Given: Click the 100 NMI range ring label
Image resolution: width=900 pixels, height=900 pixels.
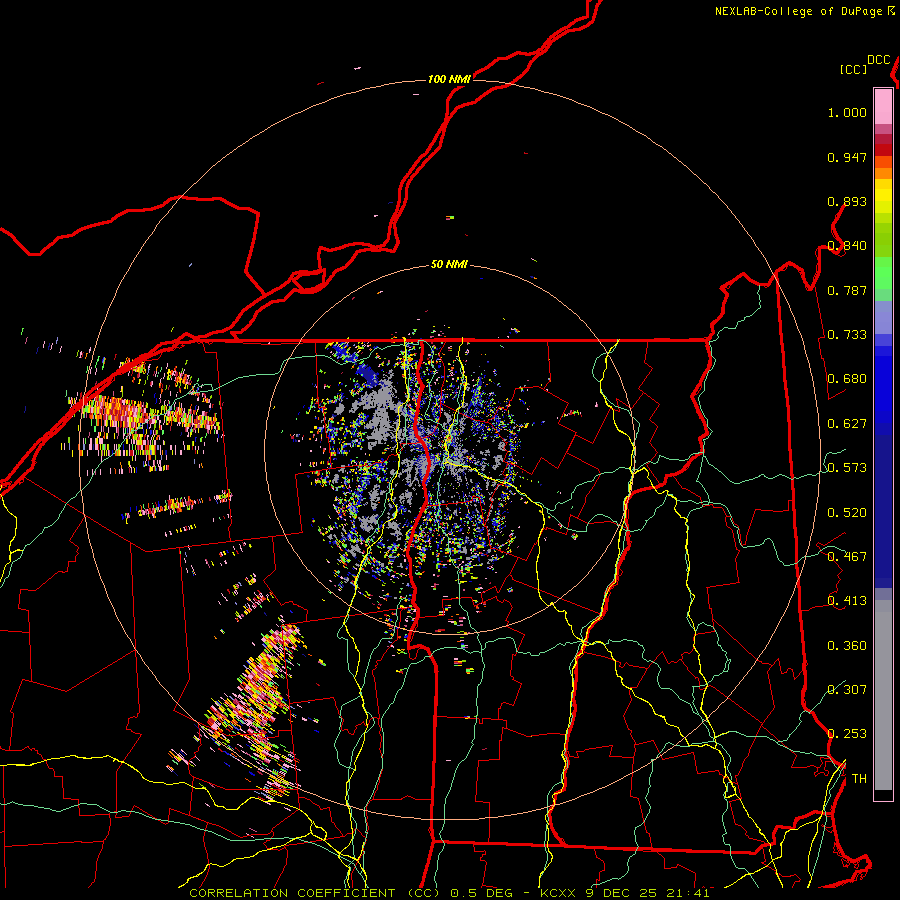Looking at the screenshot, I should (449, 79).
